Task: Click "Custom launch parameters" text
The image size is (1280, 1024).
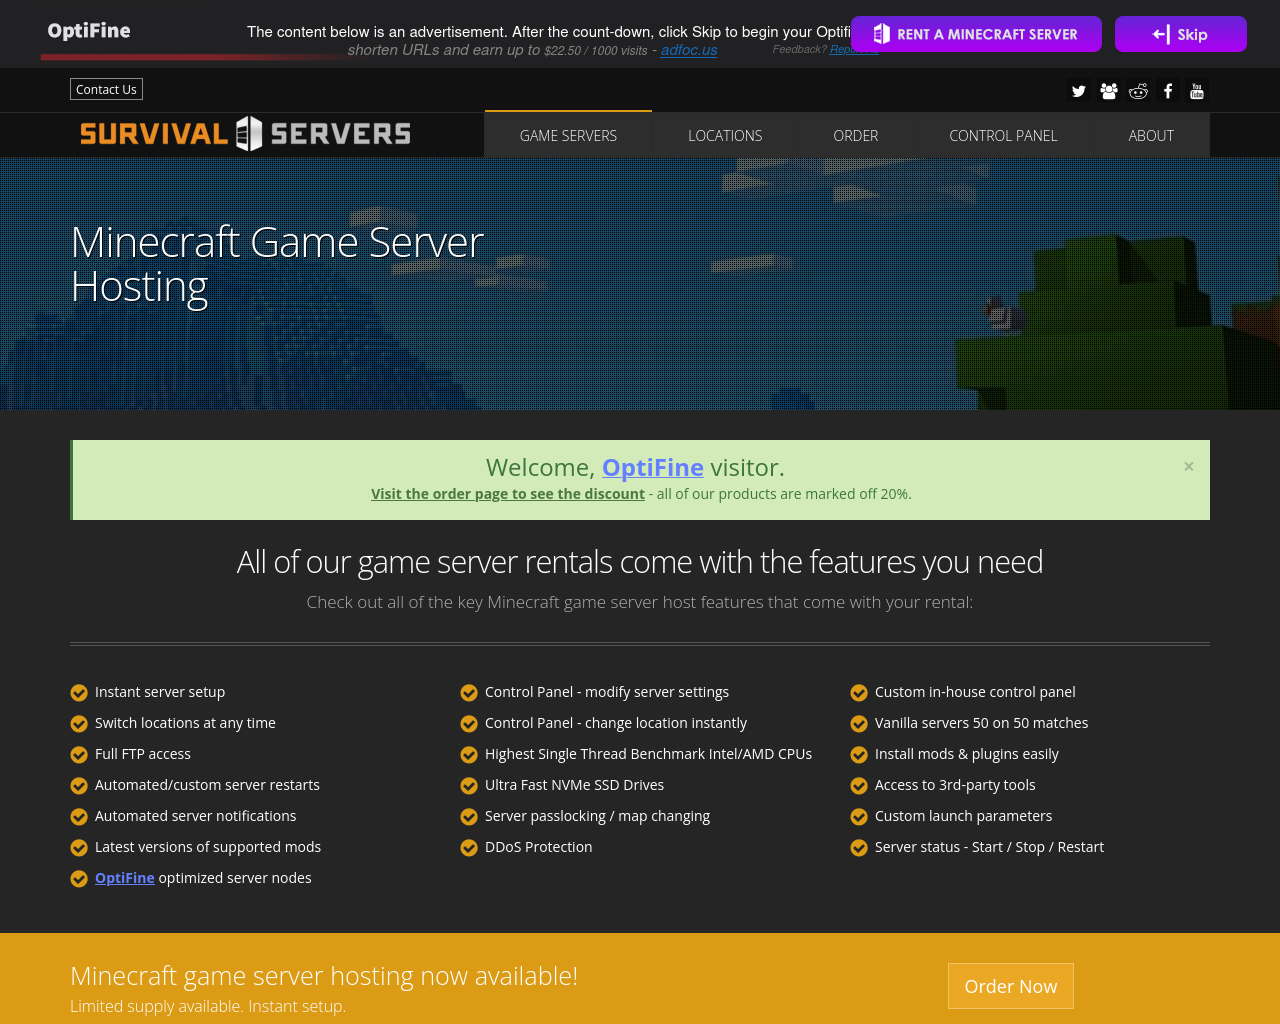Action: (x=963, y=816)
